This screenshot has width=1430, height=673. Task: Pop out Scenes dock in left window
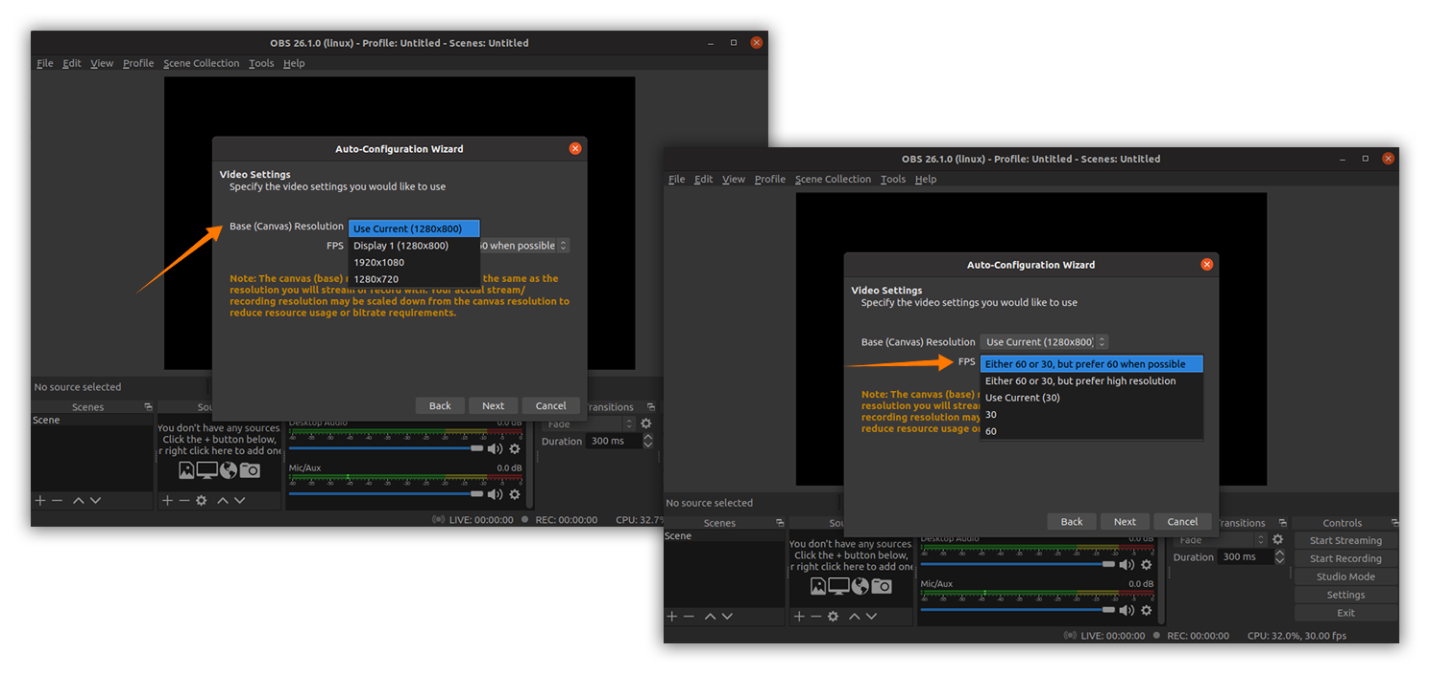[148, 407]
